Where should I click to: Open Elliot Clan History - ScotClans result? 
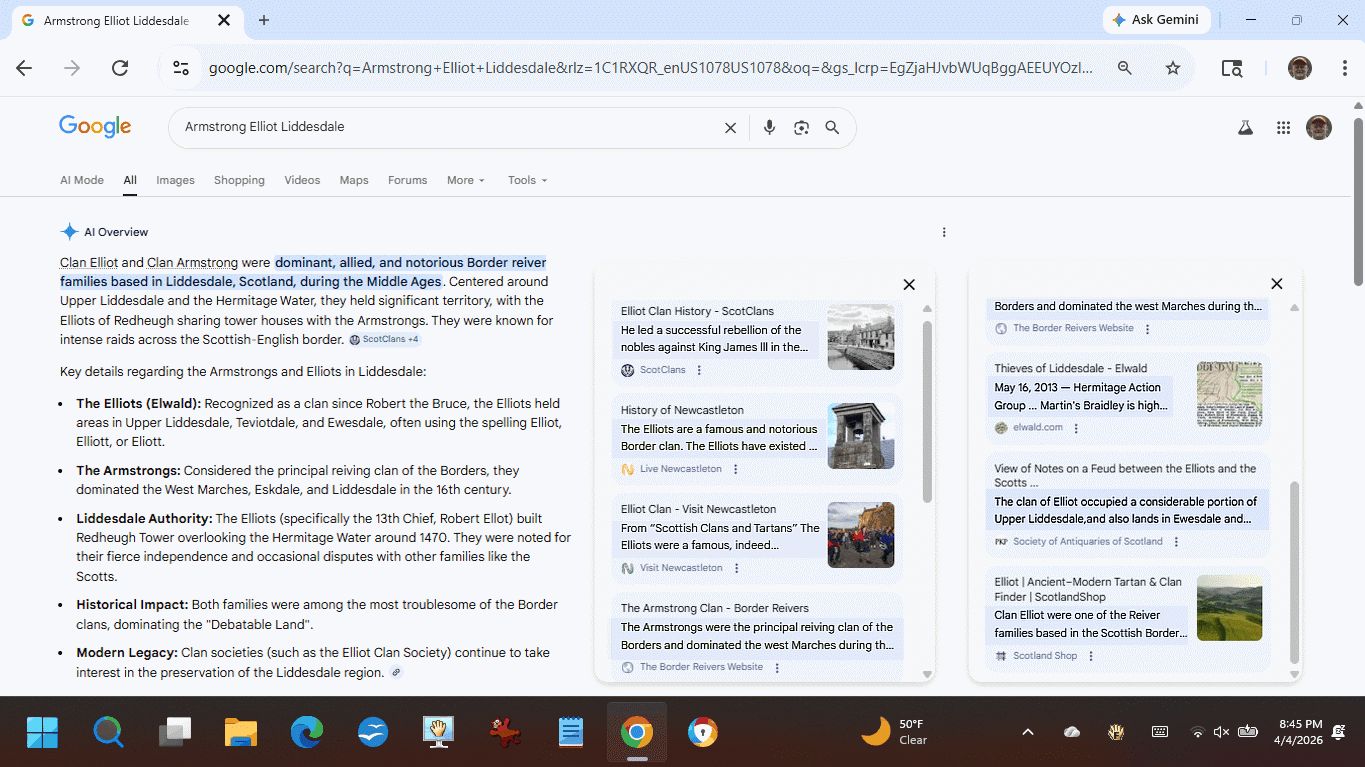[x=697, y=311]
